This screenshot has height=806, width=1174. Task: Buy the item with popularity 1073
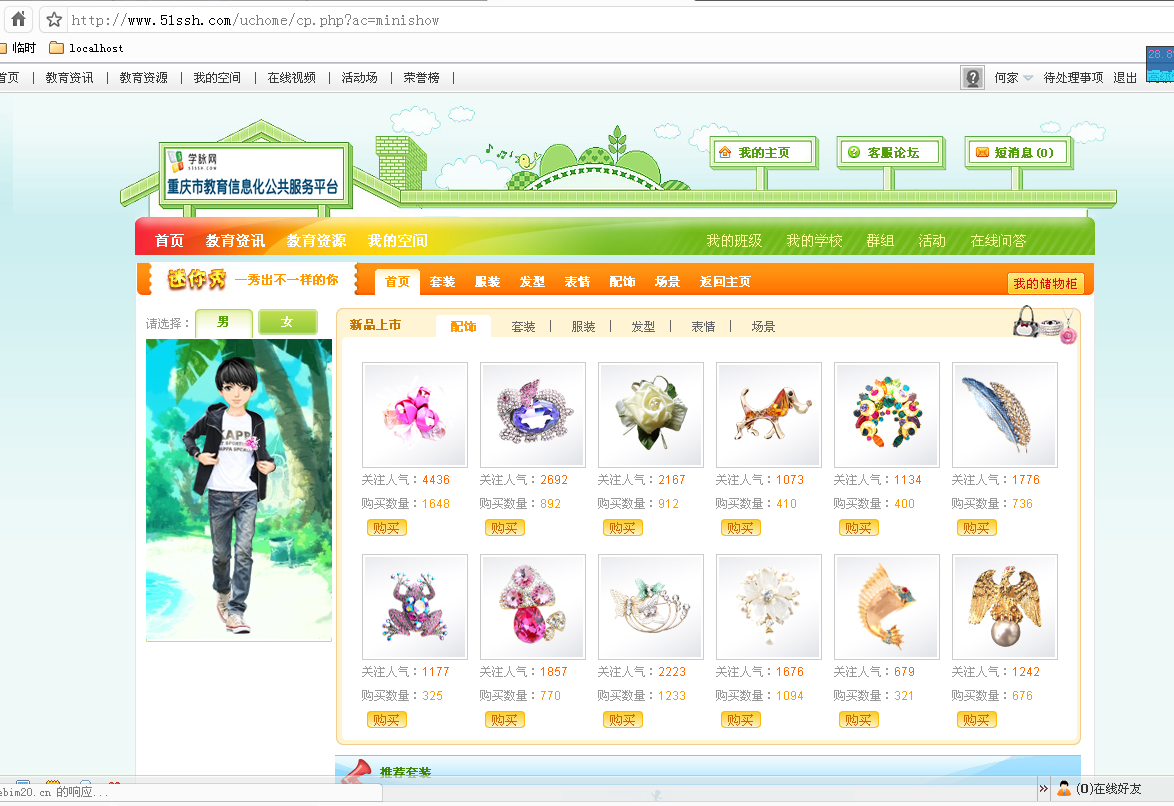tap(740, 528)
